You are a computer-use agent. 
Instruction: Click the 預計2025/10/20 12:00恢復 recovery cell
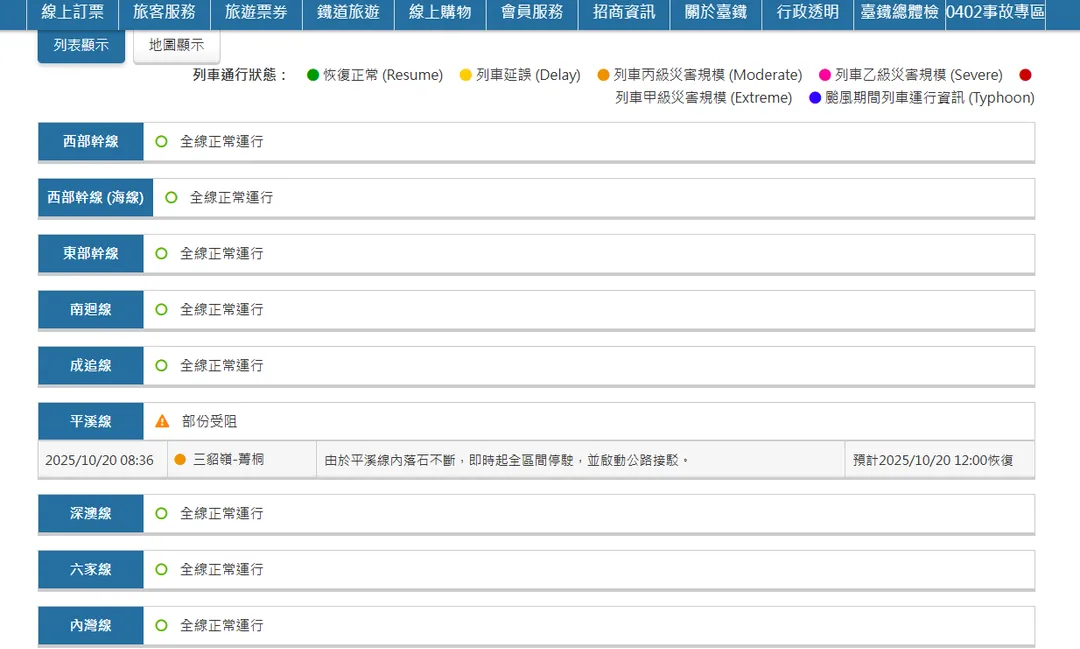point(939,460)
